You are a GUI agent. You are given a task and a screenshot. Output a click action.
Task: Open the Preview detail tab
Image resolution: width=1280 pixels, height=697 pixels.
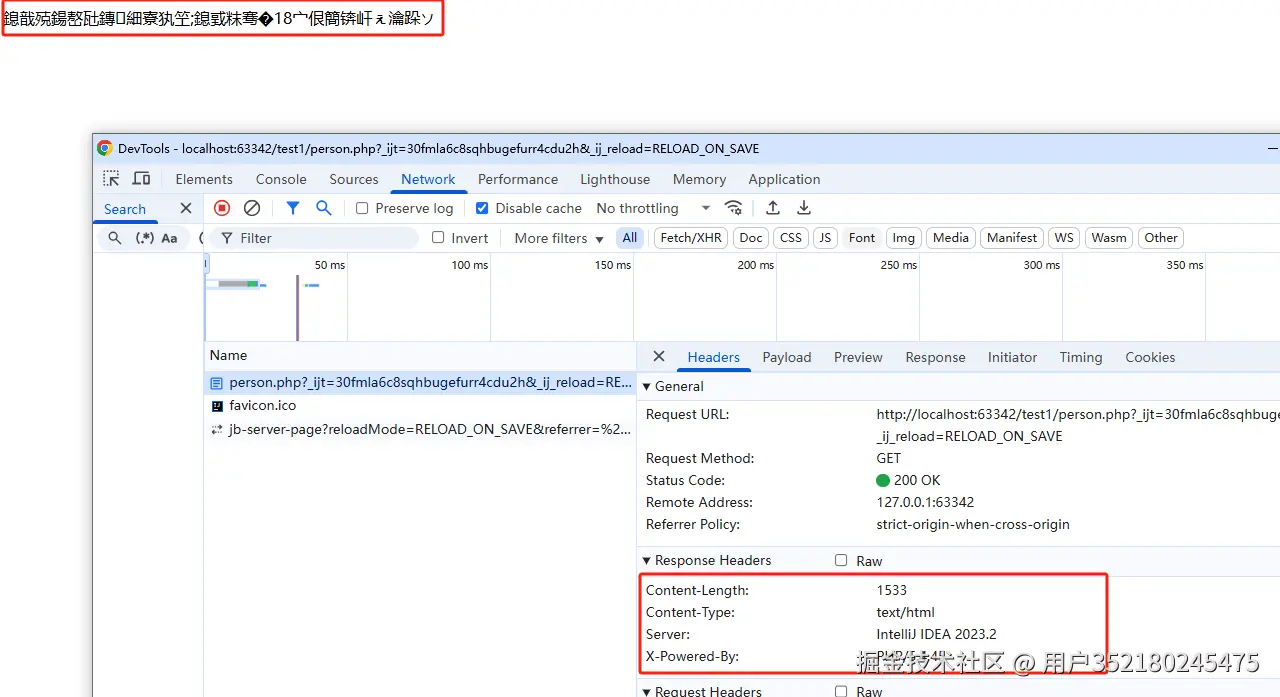pos(858,357)
